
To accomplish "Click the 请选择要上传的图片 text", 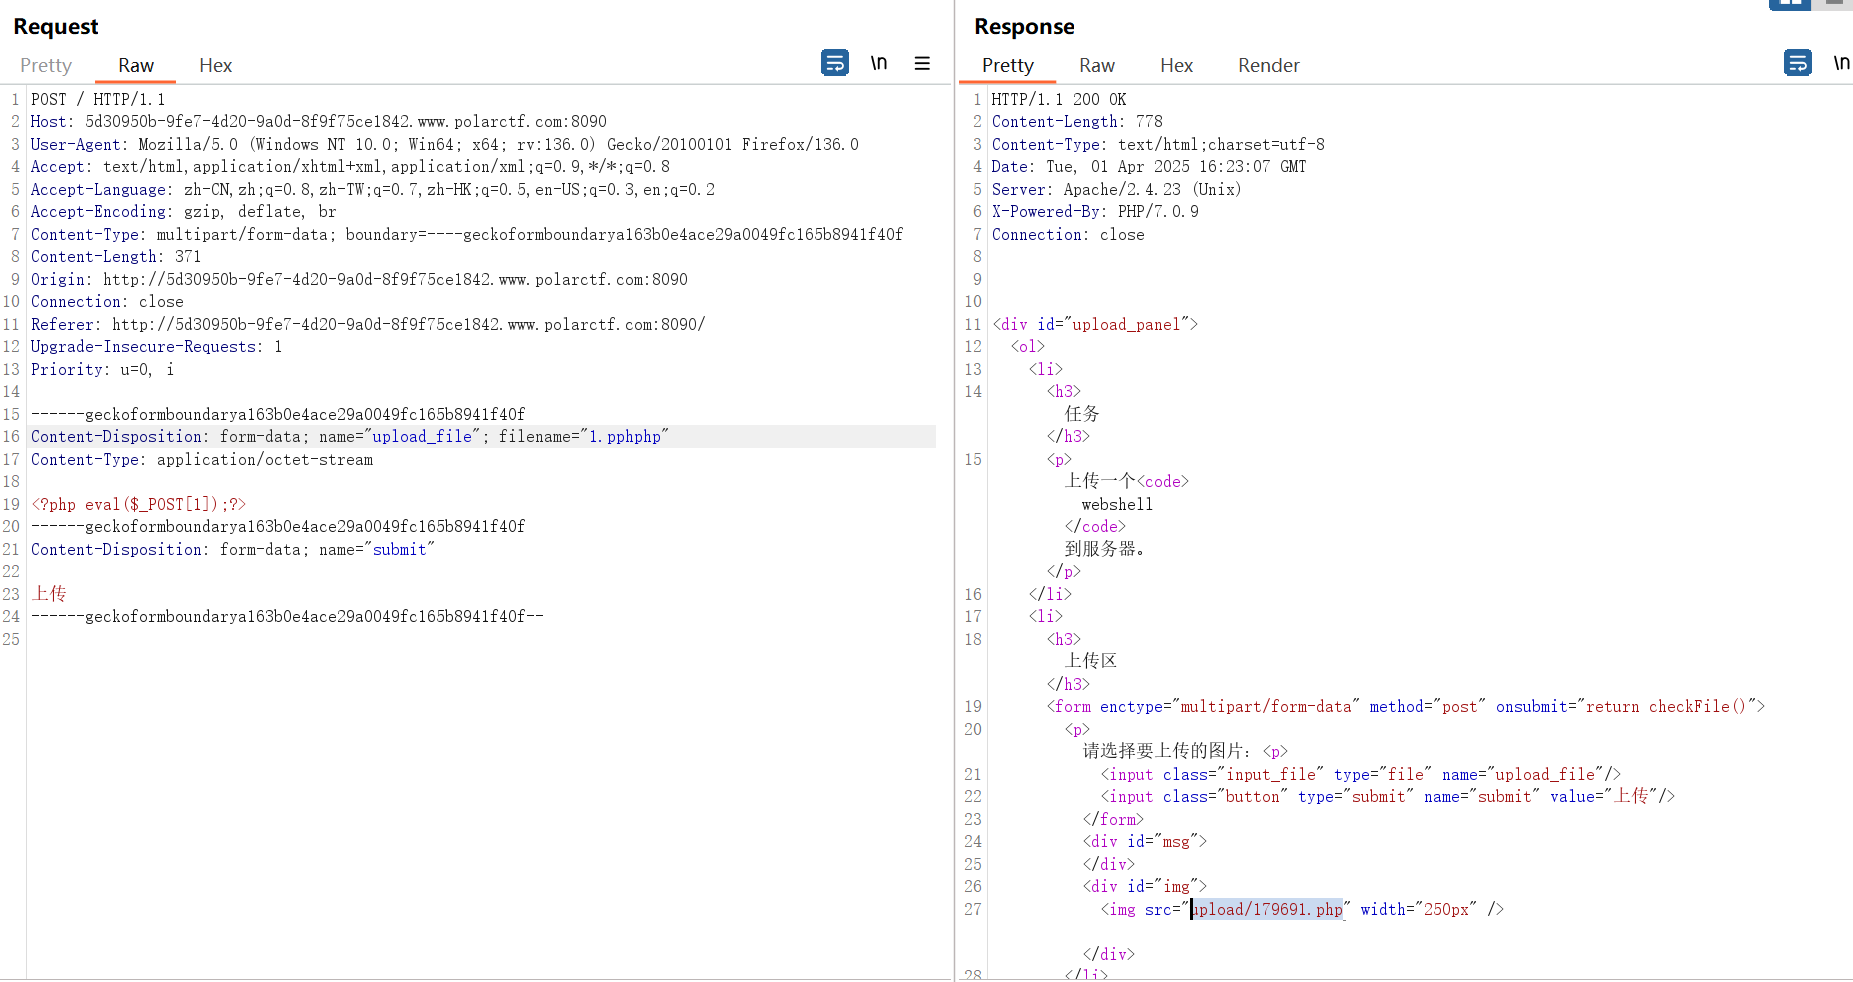I will [x=1167, y=751].
